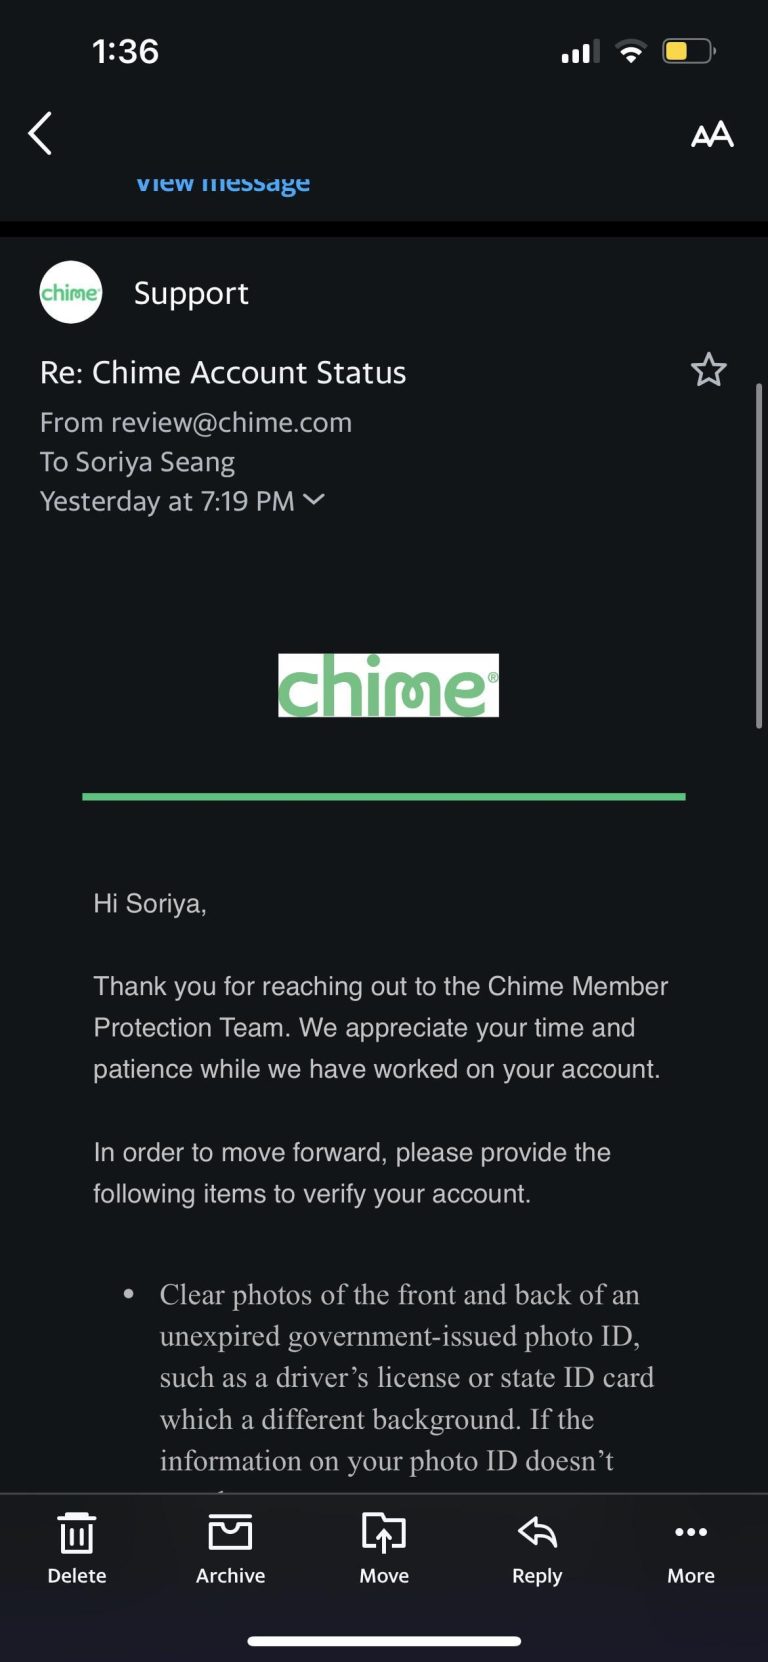Tap the home indicator bar at bottom
768x1662 pixels.
[x=384, y=1640]
